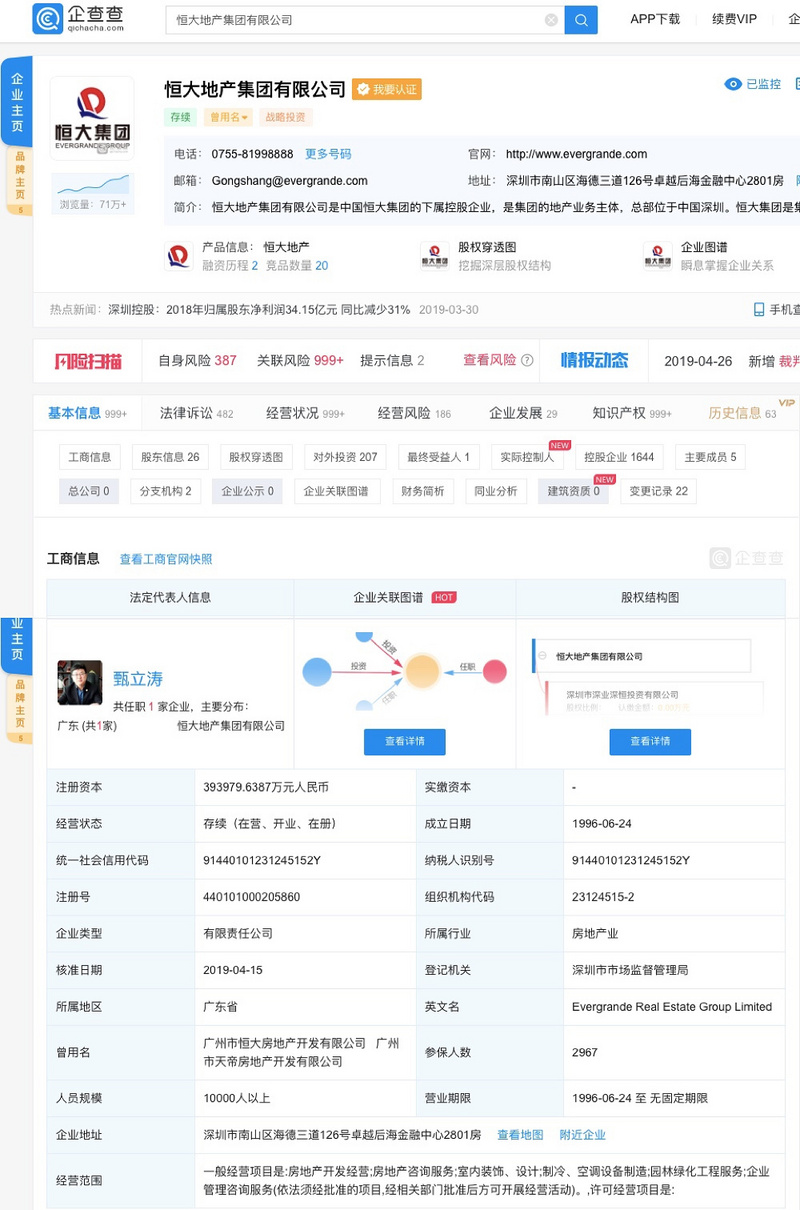Select the 企业主页 side tab at top

[x=16, y=103]
